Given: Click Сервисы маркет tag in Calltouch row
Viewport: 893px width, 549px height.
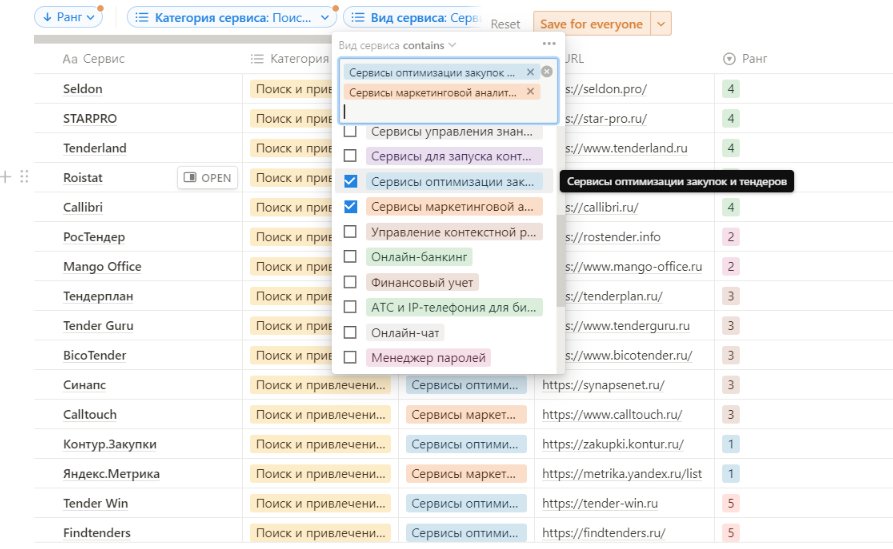Looking at the screenshot, I should [x=466, y=415].
